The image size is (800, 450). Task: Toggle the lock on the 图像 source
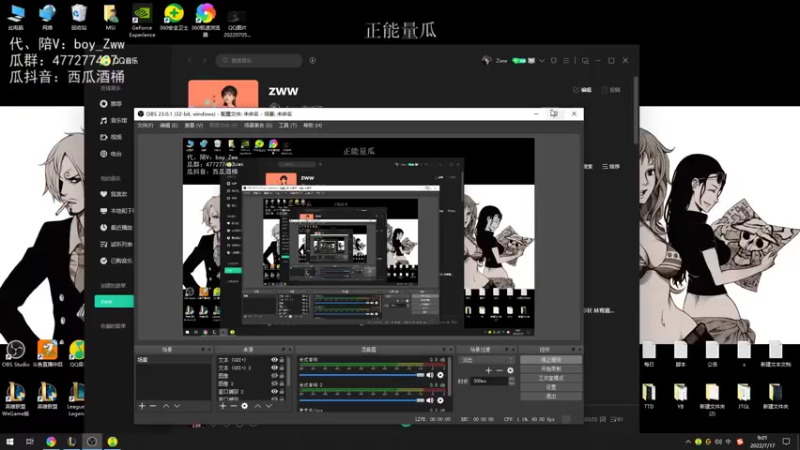(x=282, y=376)
